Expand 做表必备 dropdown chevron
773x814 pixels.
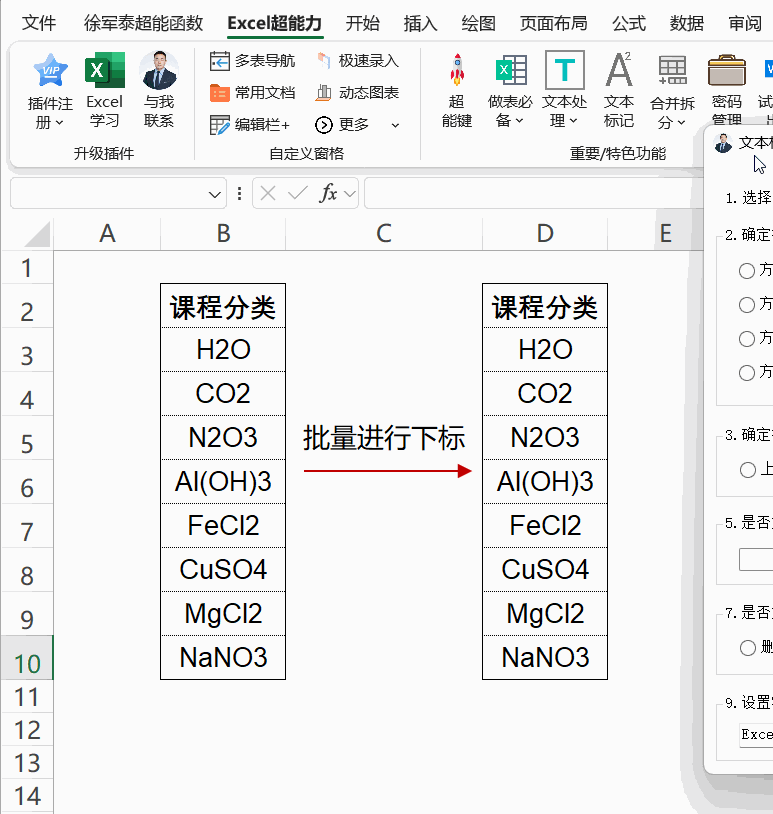click(x=519, y=121)
